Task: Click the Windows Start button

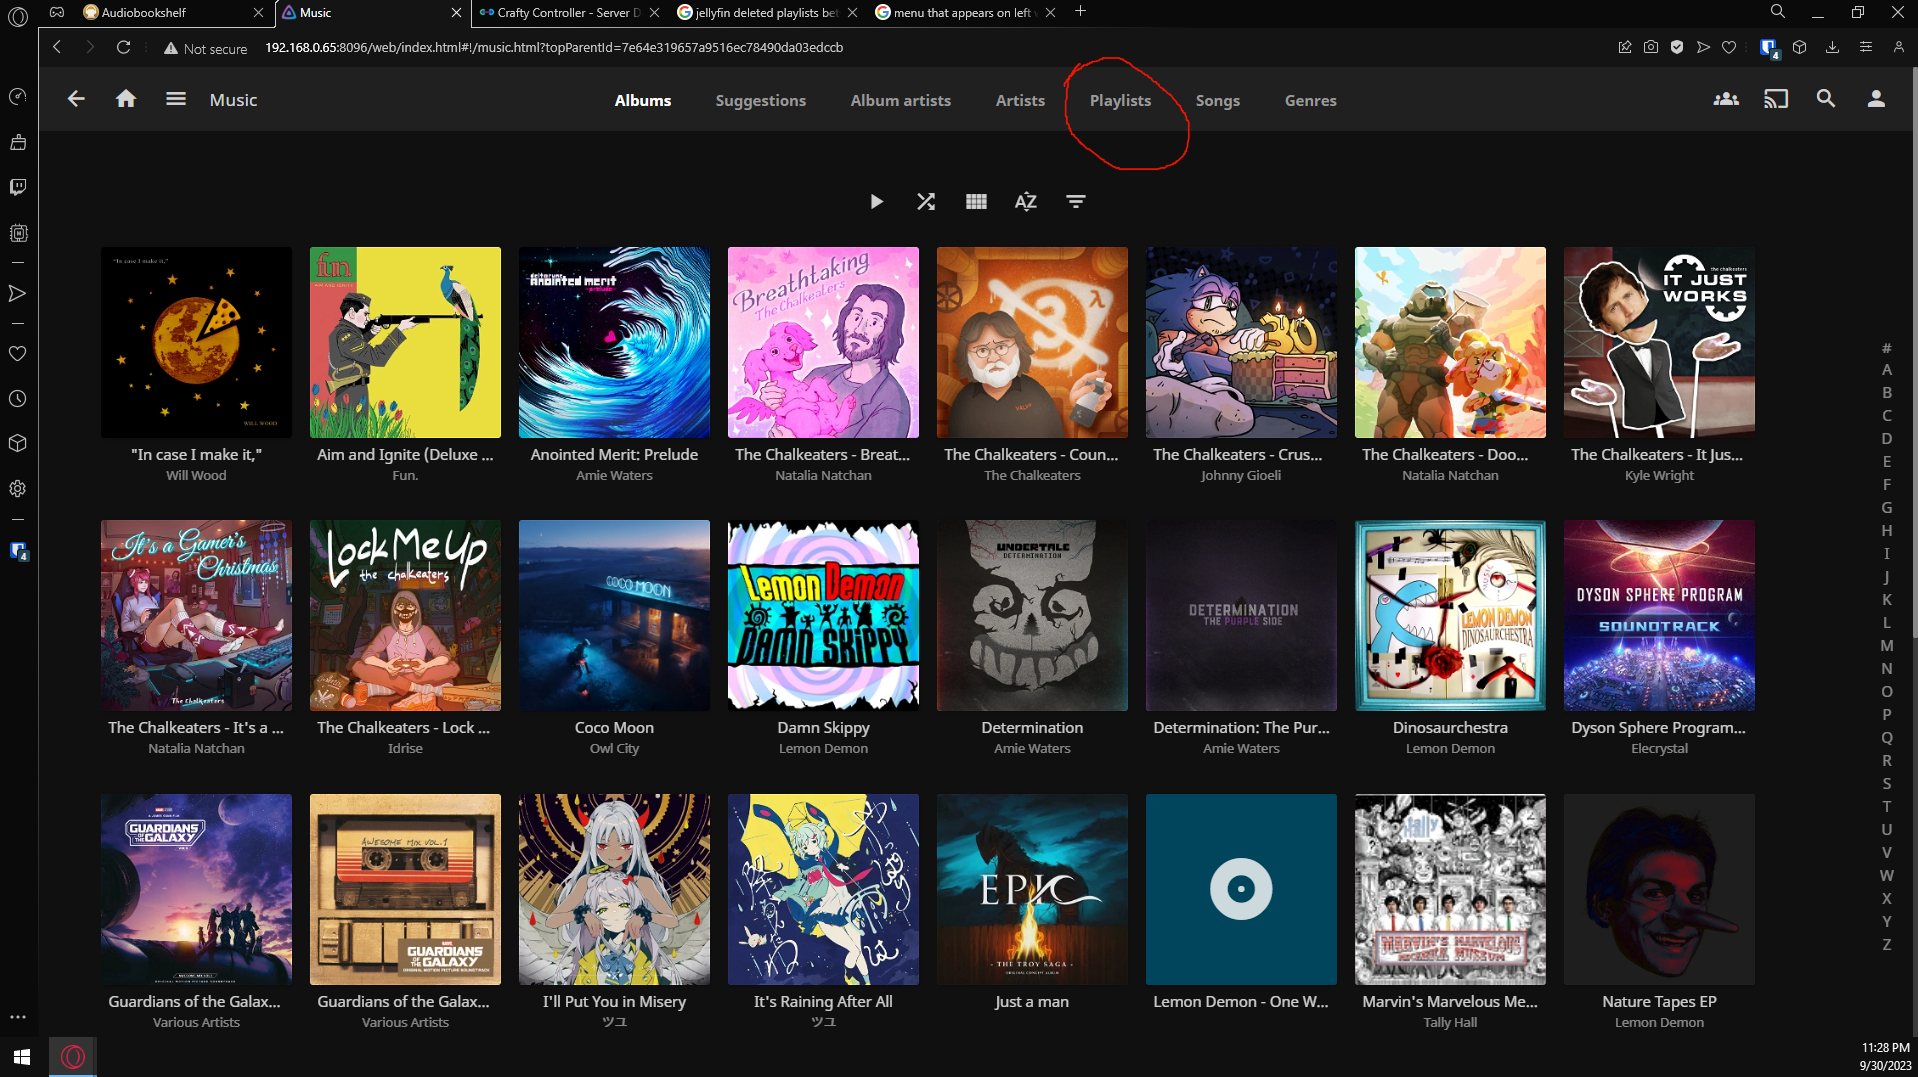Action: tap(22, 1056)
